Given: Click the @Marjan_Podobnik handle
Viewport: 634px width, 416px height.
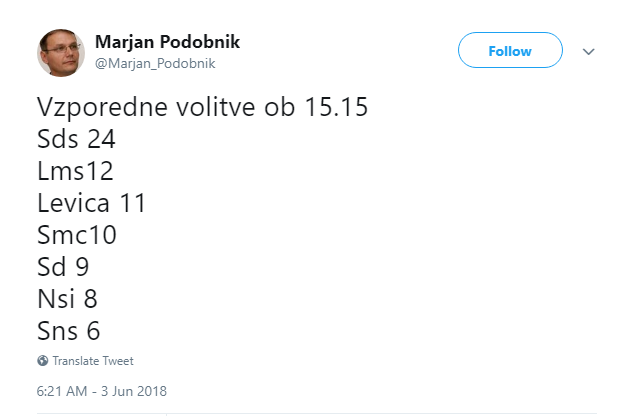Looking at the screenshot, I should (155, 63).
